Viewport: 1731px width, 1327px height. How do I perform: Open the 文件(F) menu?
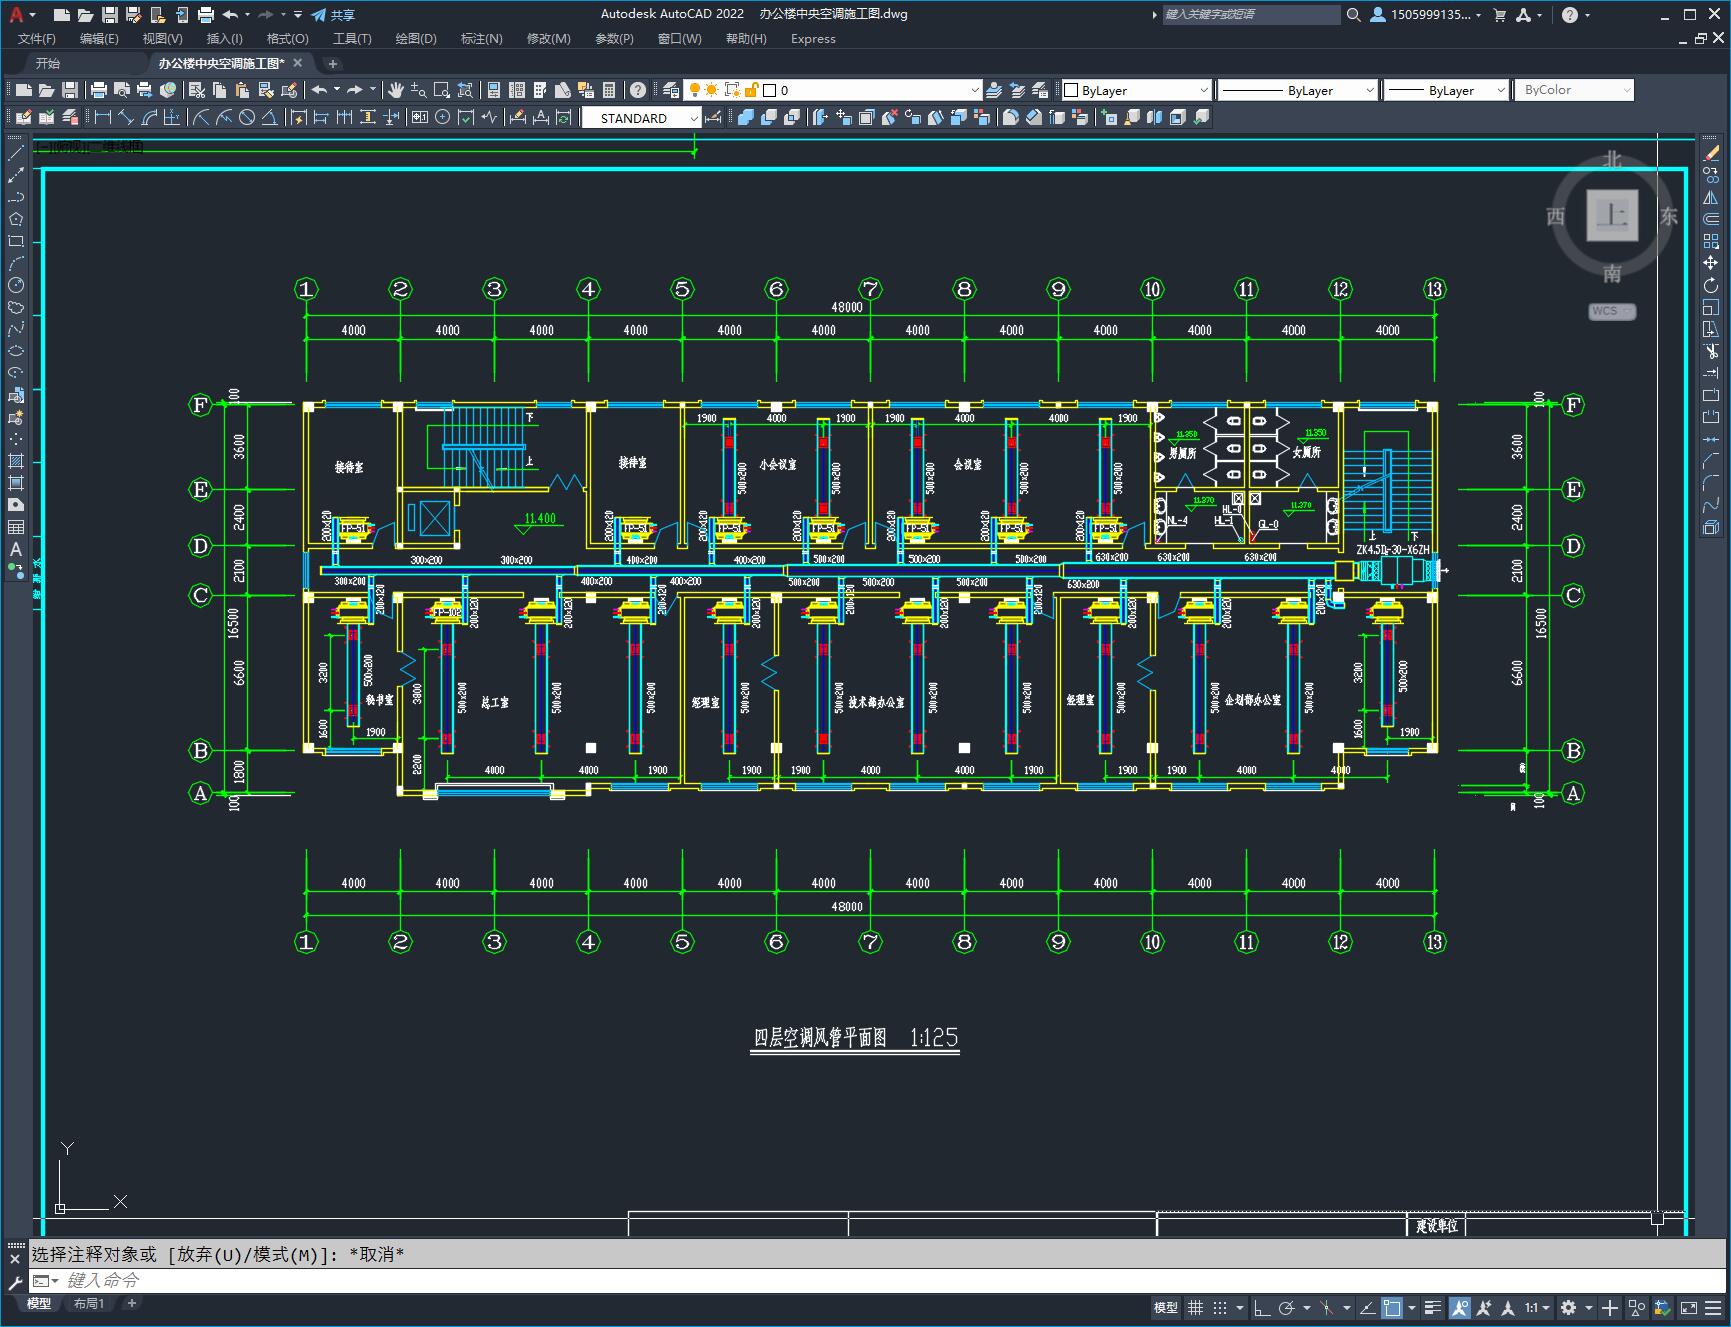[37, 39]
